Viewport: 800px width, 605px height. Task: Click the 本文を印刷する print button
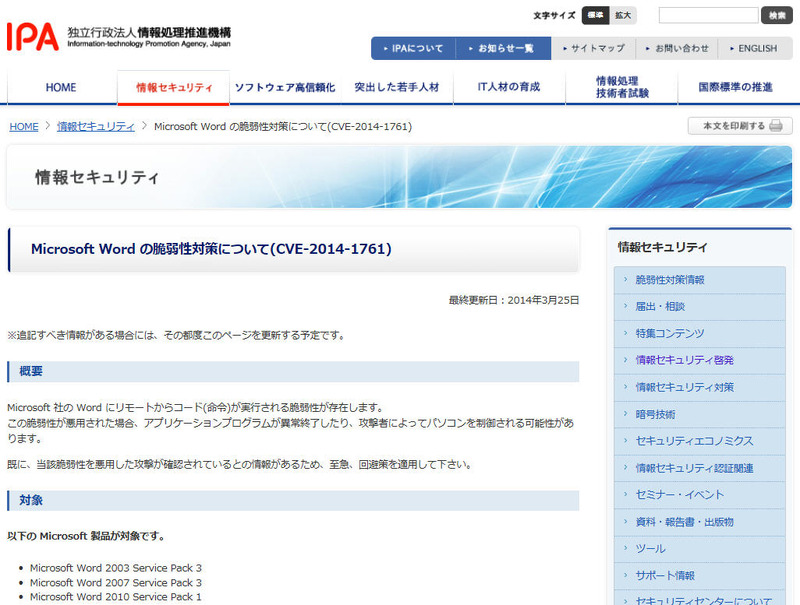740,126
